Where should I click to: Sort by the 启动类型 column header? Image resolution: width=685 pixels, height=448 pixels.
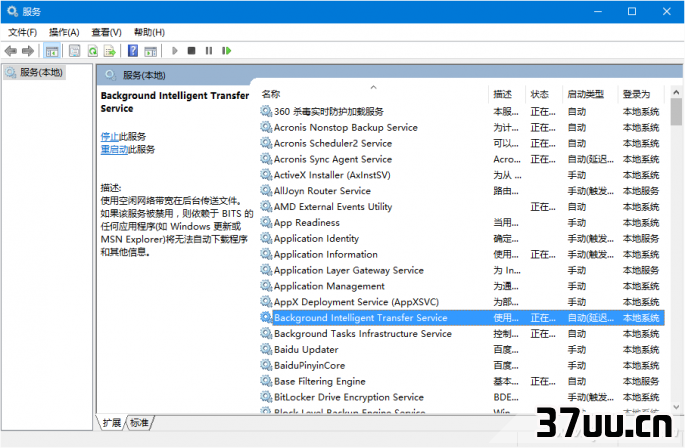[x=589, y=94]
